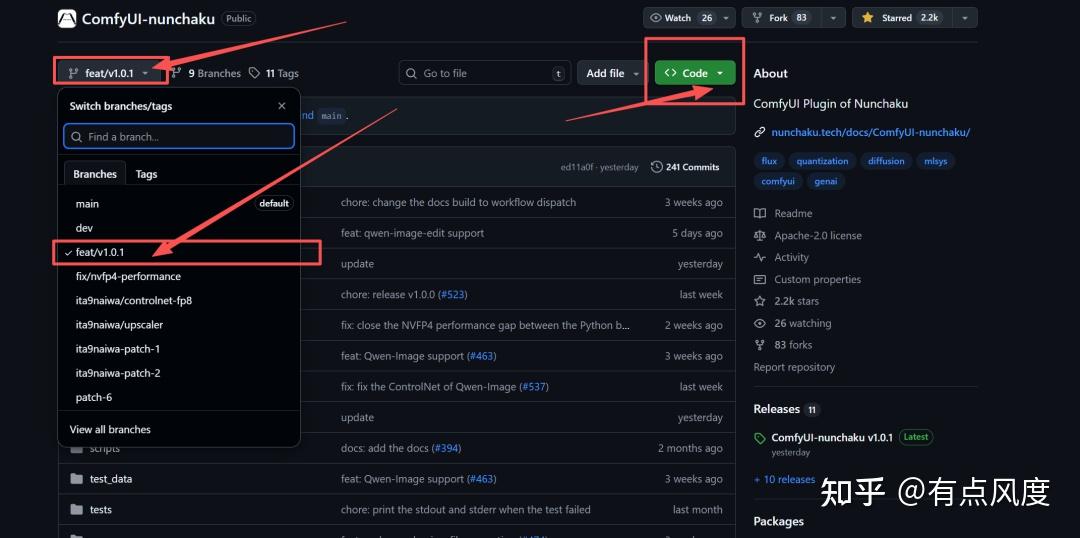Viewport: 1080px width, 538px height.
Task: Open commit 'chore: change the docs build to workflow dispatch'
Action: pyautogui.click(x=458, y=203)
